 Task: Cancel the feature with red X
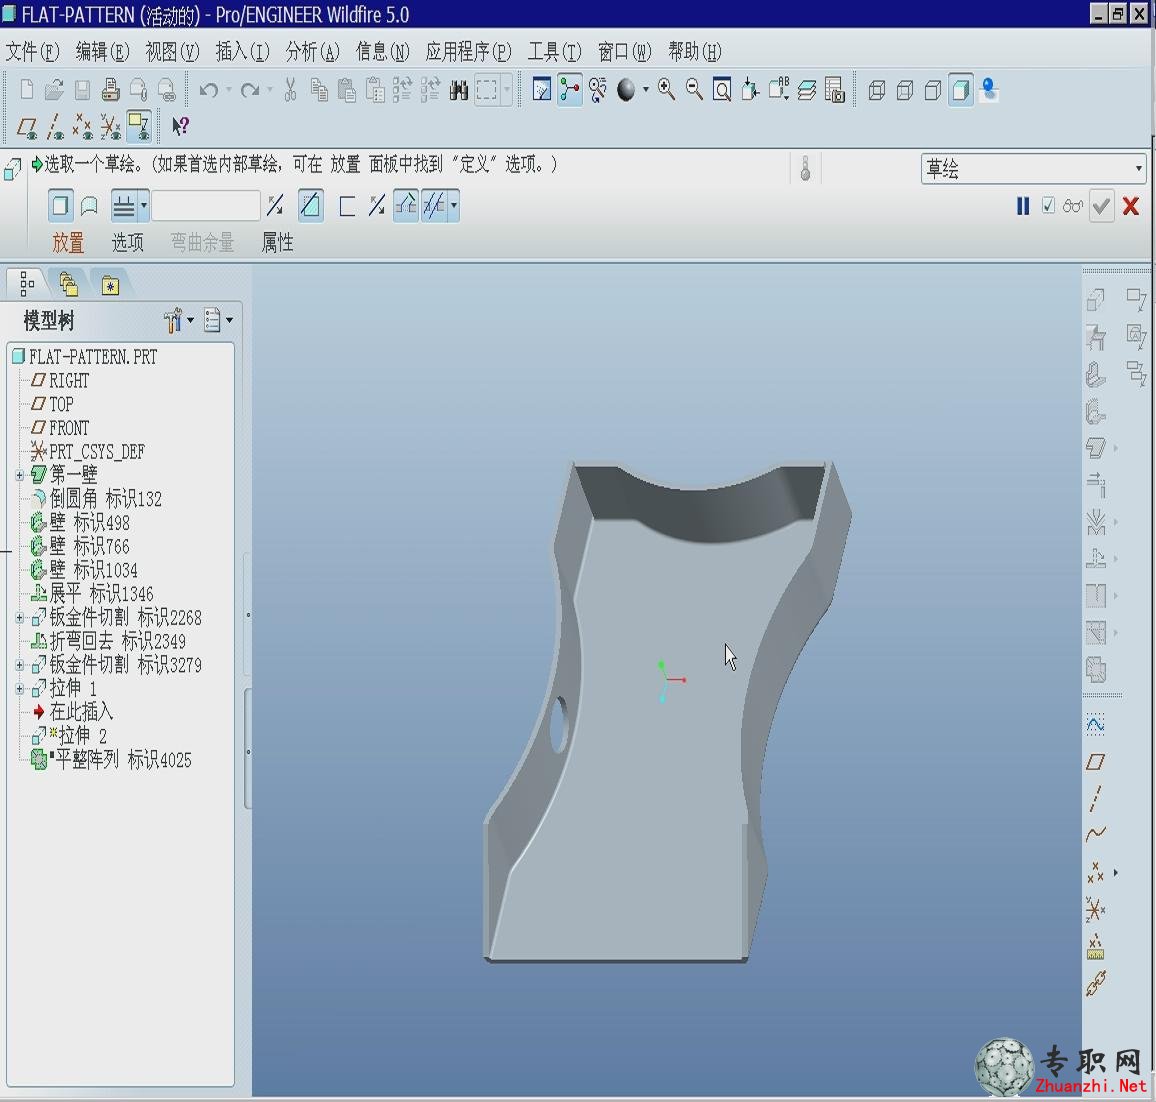(1131, 206)
